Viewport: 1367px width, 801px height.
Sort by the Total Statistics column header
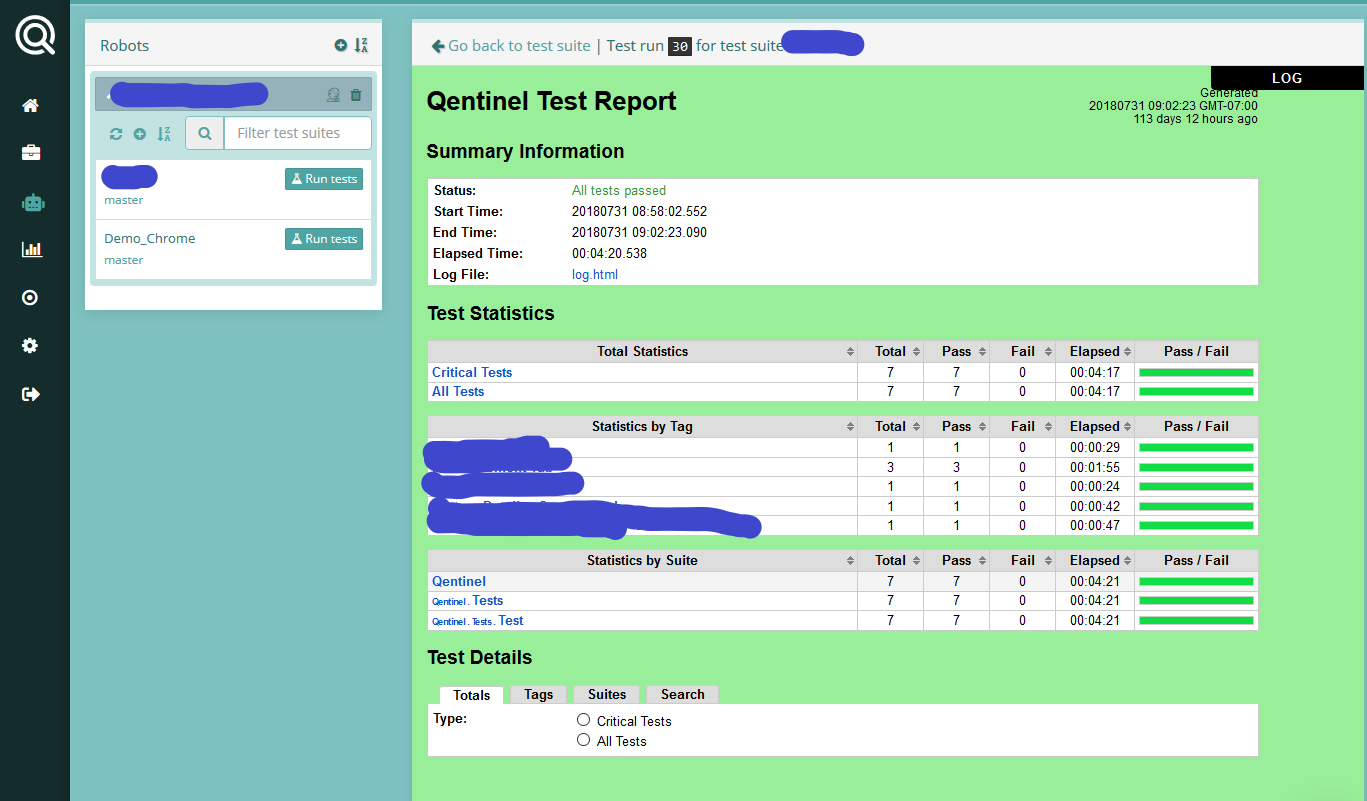642,351
